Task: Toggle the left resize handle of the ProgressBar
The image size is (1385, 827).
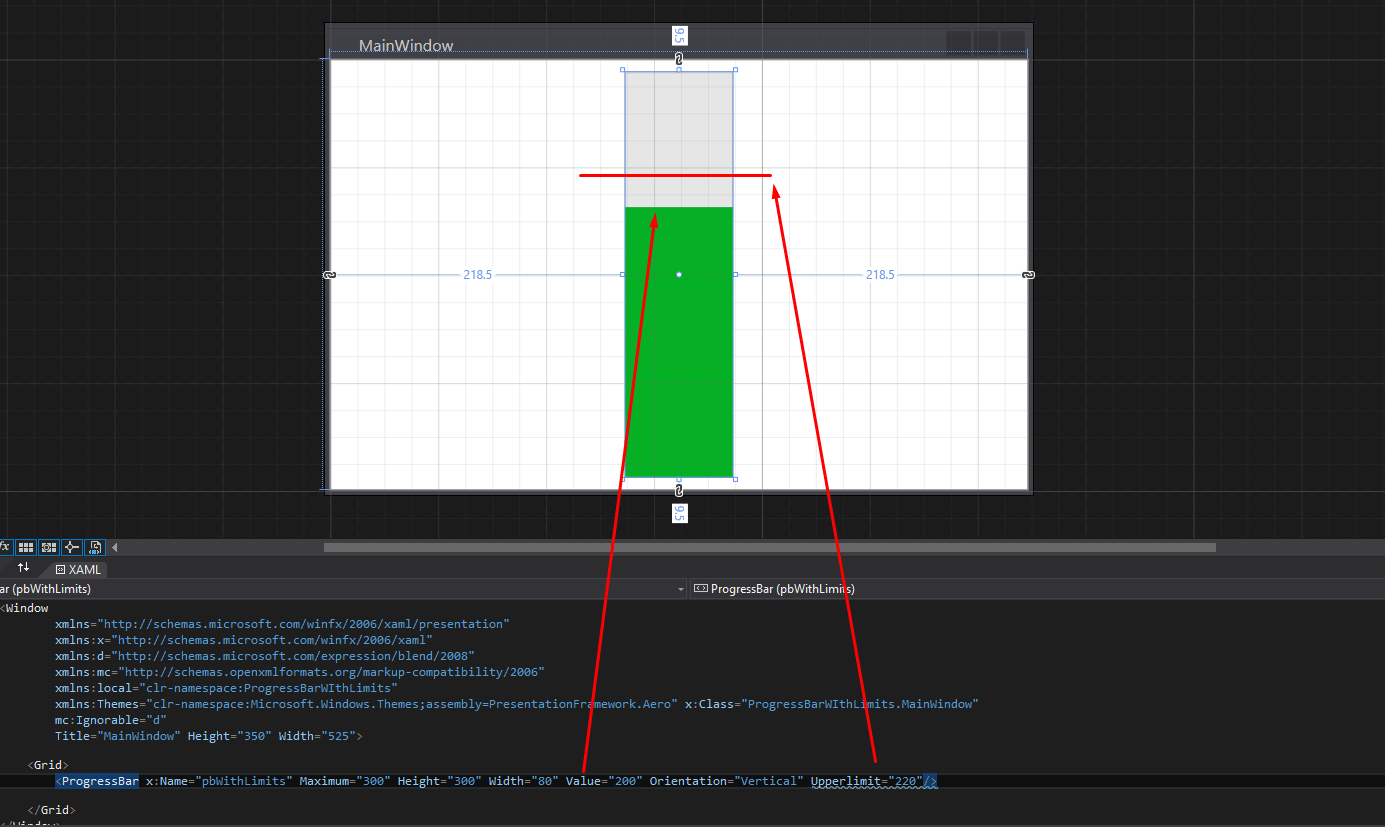Action: tap(624, 274)
